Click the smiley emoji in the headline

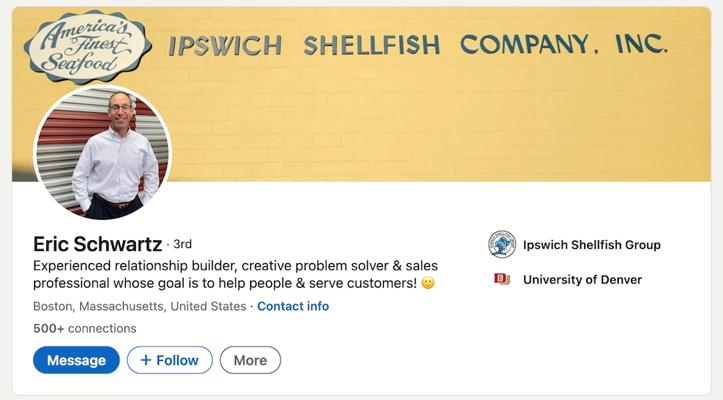point(428,284)
